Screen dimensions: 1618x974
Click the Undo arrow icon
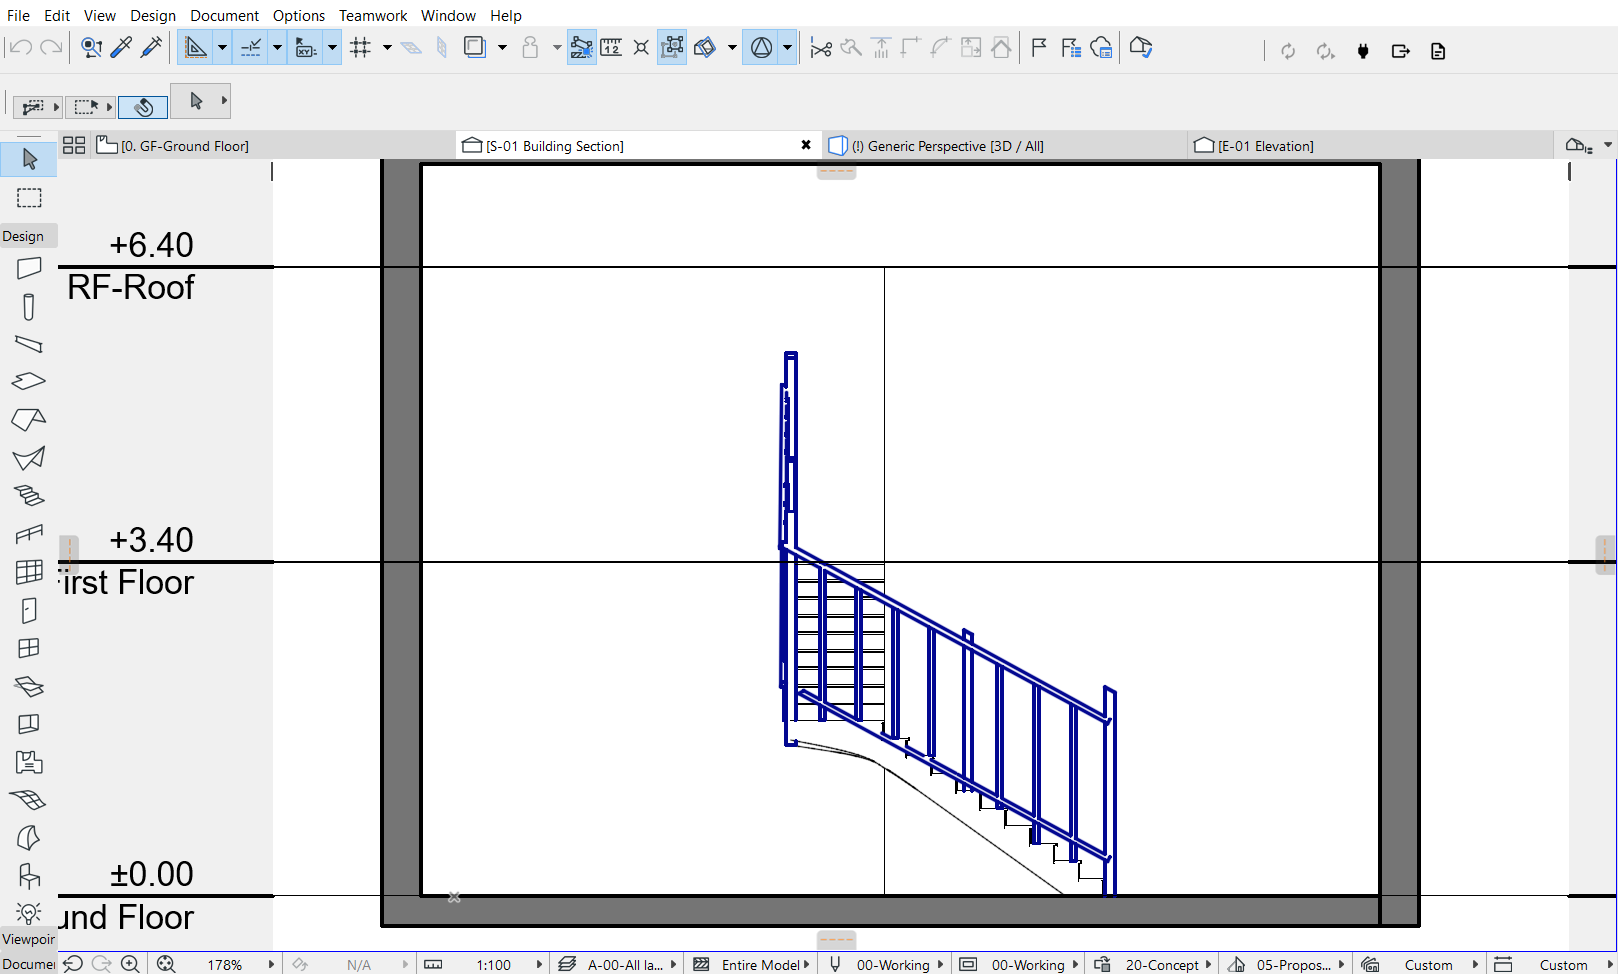tap(20, 48)
